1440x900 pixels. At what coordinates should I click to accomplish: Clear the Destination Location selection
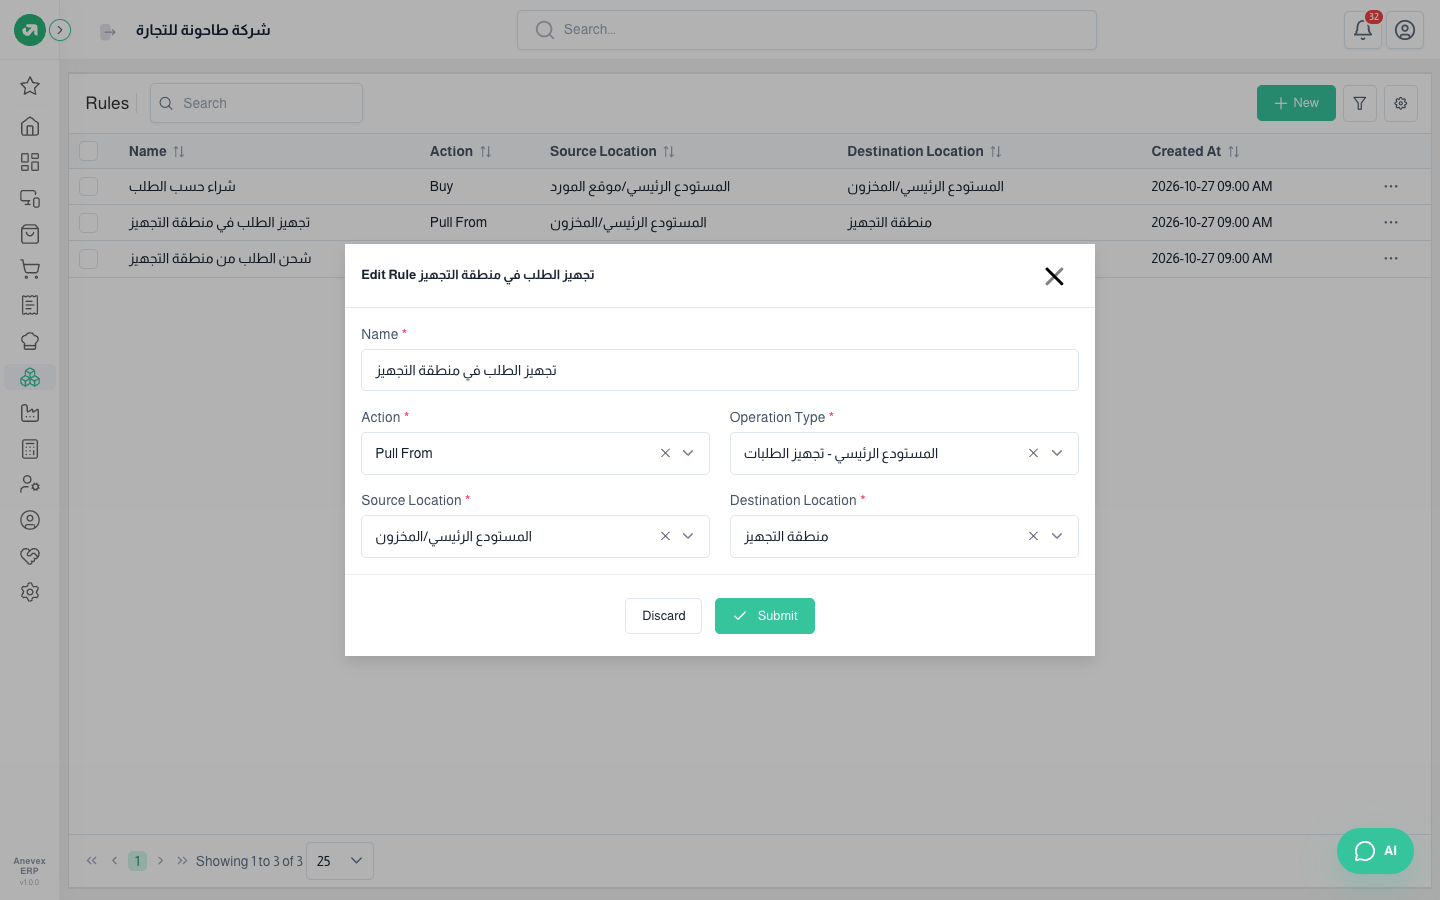(1033, 536)
